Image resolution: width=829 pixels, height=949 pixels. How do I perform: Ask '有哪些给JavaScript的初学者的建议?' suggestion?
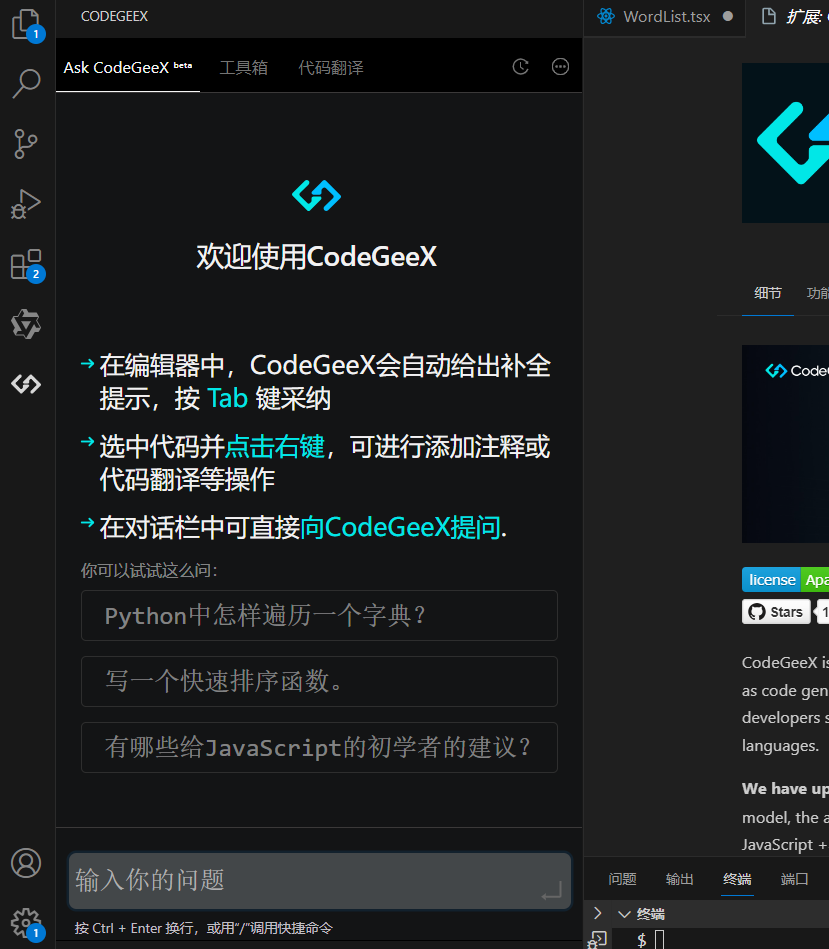click(x=319, y=747)
